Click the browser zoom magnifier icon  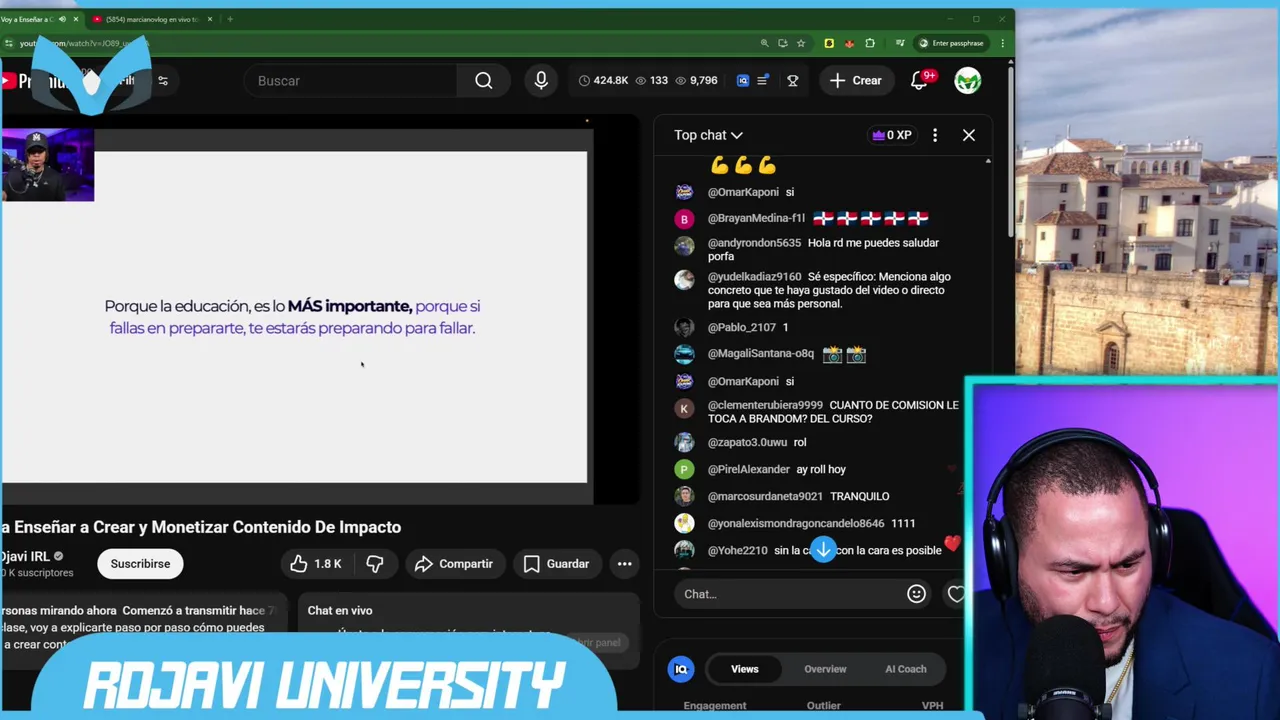click(765, 43)
